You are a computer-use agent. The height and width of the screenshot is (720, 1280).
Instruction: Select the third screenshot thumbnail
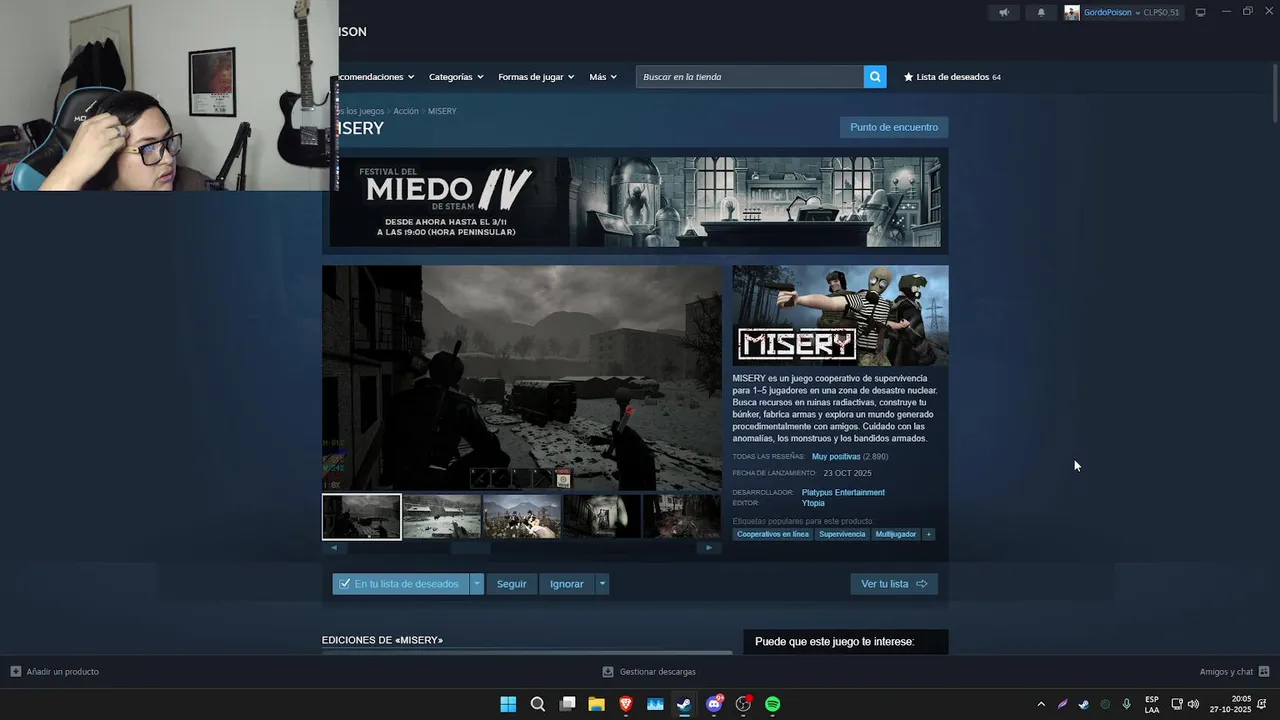[522, 517]
